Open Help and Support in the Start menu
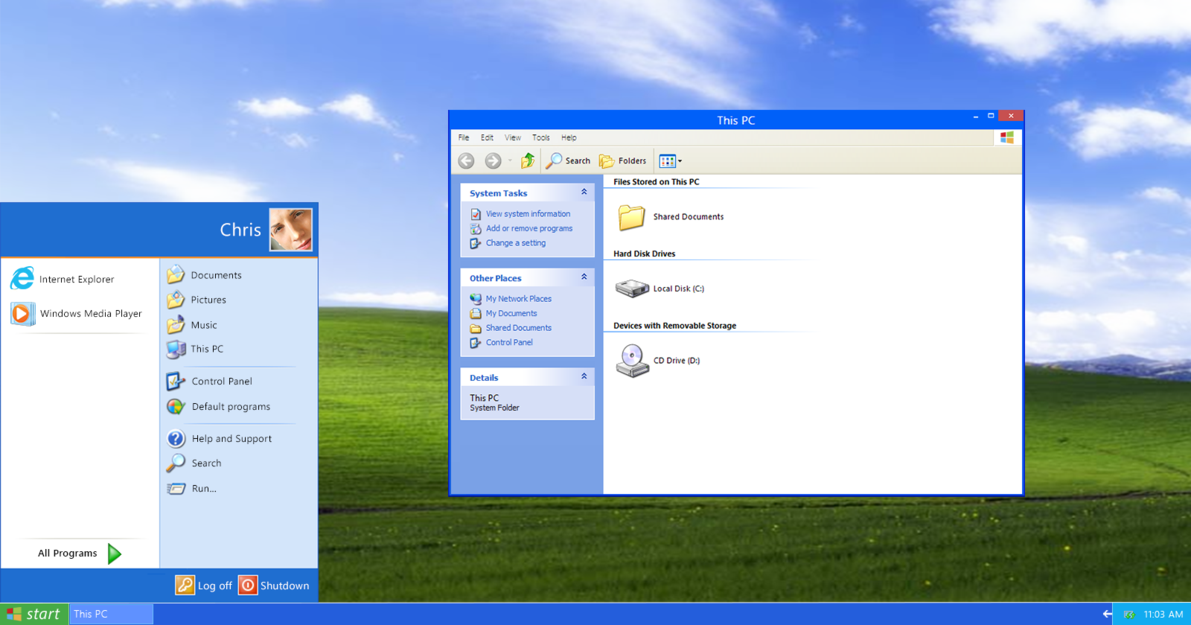Image resolution: width=1191 pixels, height=625 pixels. 219,438
